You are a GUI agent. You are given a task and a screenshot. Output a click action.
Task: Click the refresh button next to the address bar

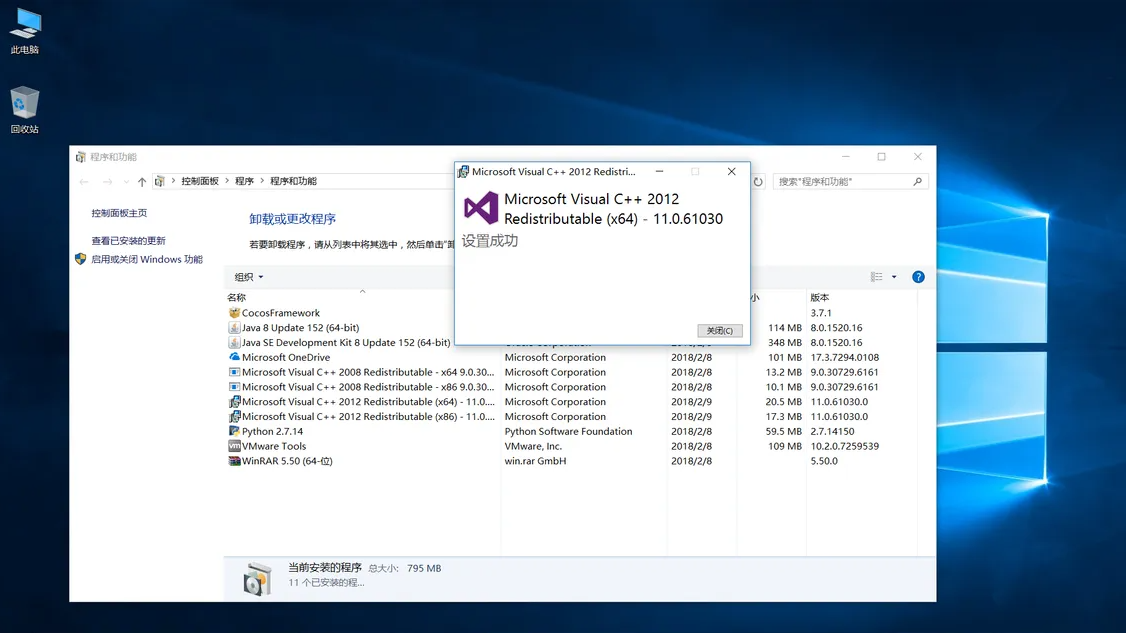click(x=758, y=182)
